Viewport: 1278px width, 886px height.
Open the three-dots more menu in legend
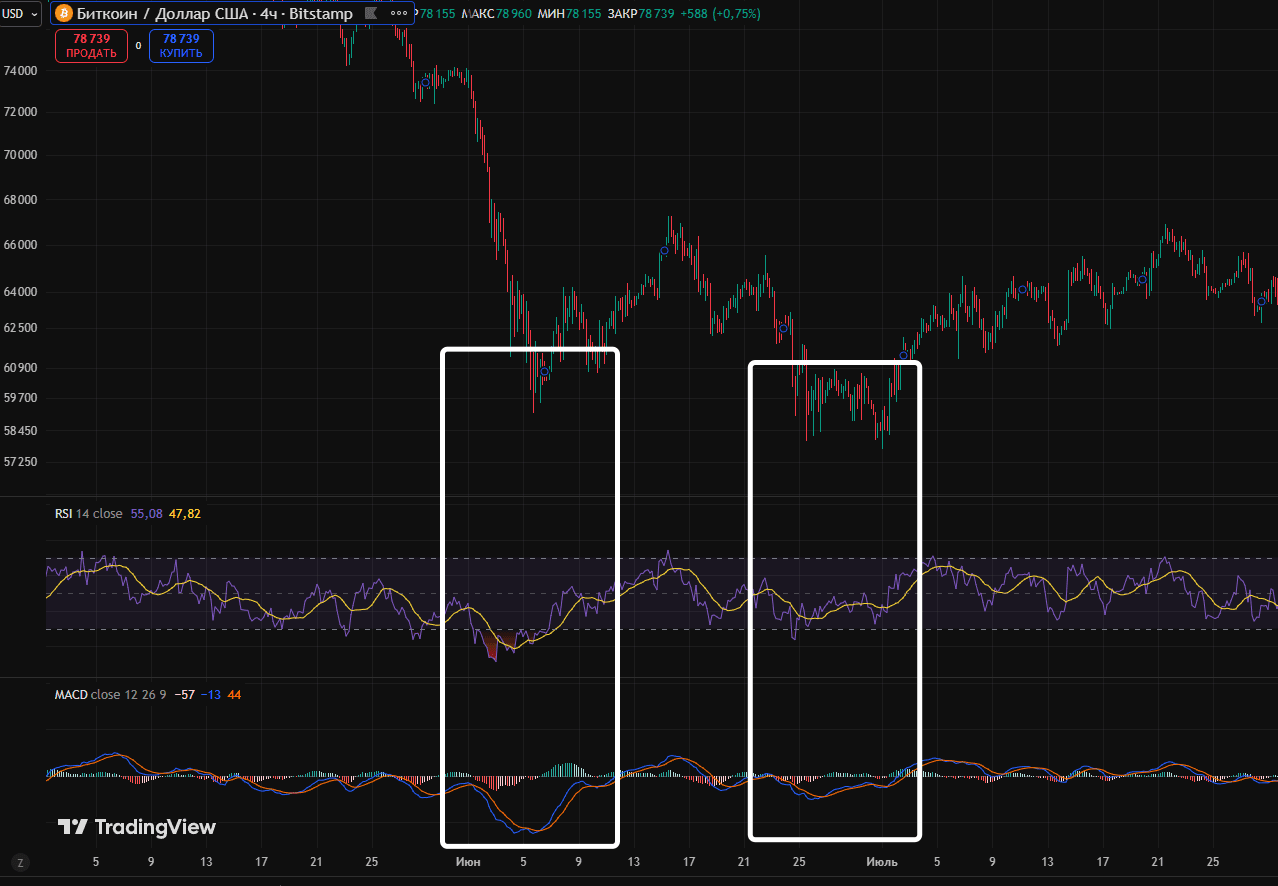[x=399, y=14]
